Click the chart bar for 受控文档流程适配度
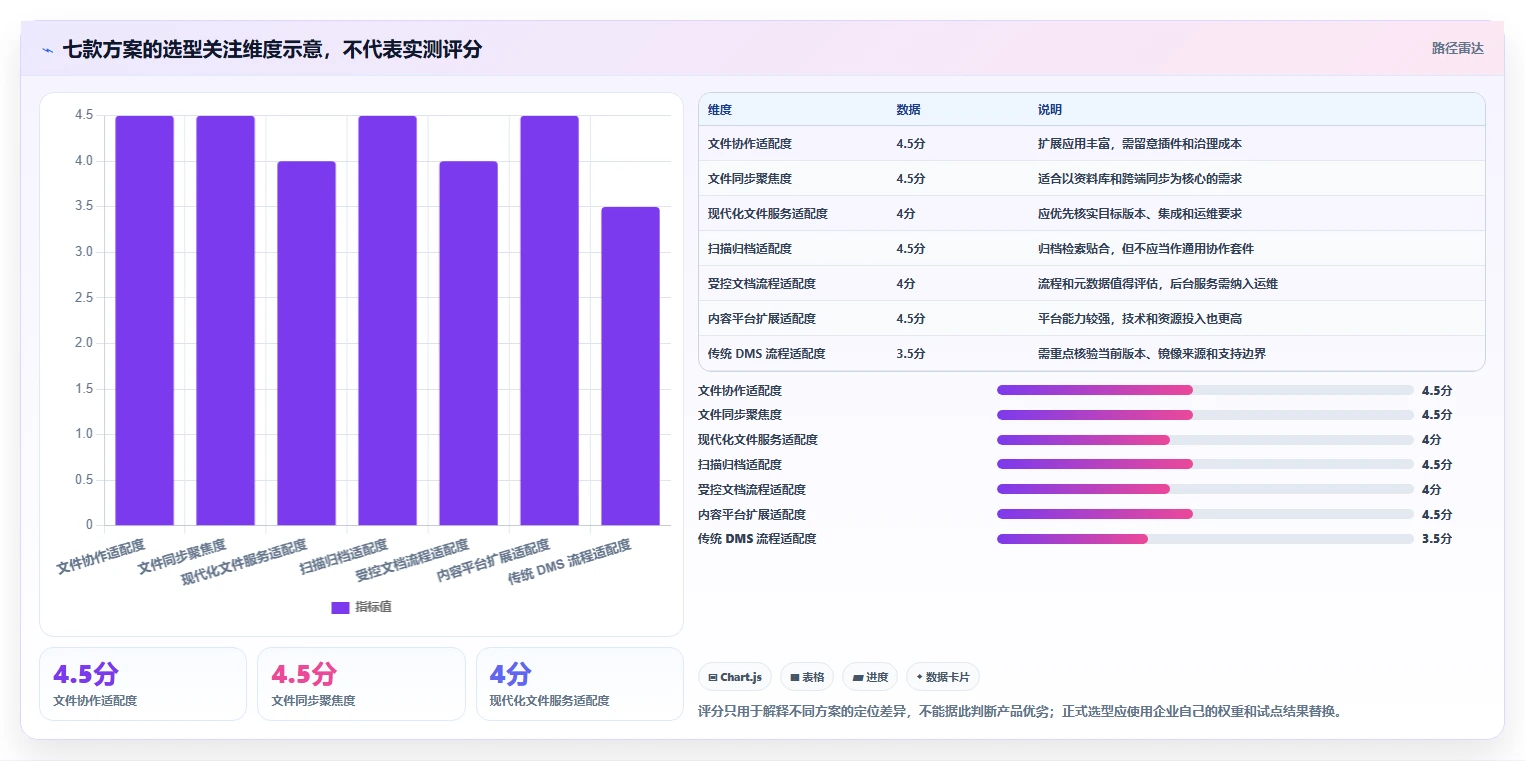The image size is (1525, 761). (x=468, y=343)
